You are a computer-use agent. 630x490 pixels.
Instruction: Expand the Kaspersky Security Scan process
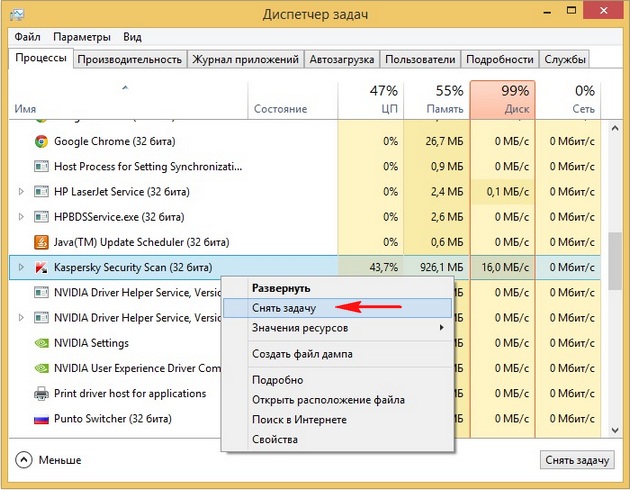point(21,267)
